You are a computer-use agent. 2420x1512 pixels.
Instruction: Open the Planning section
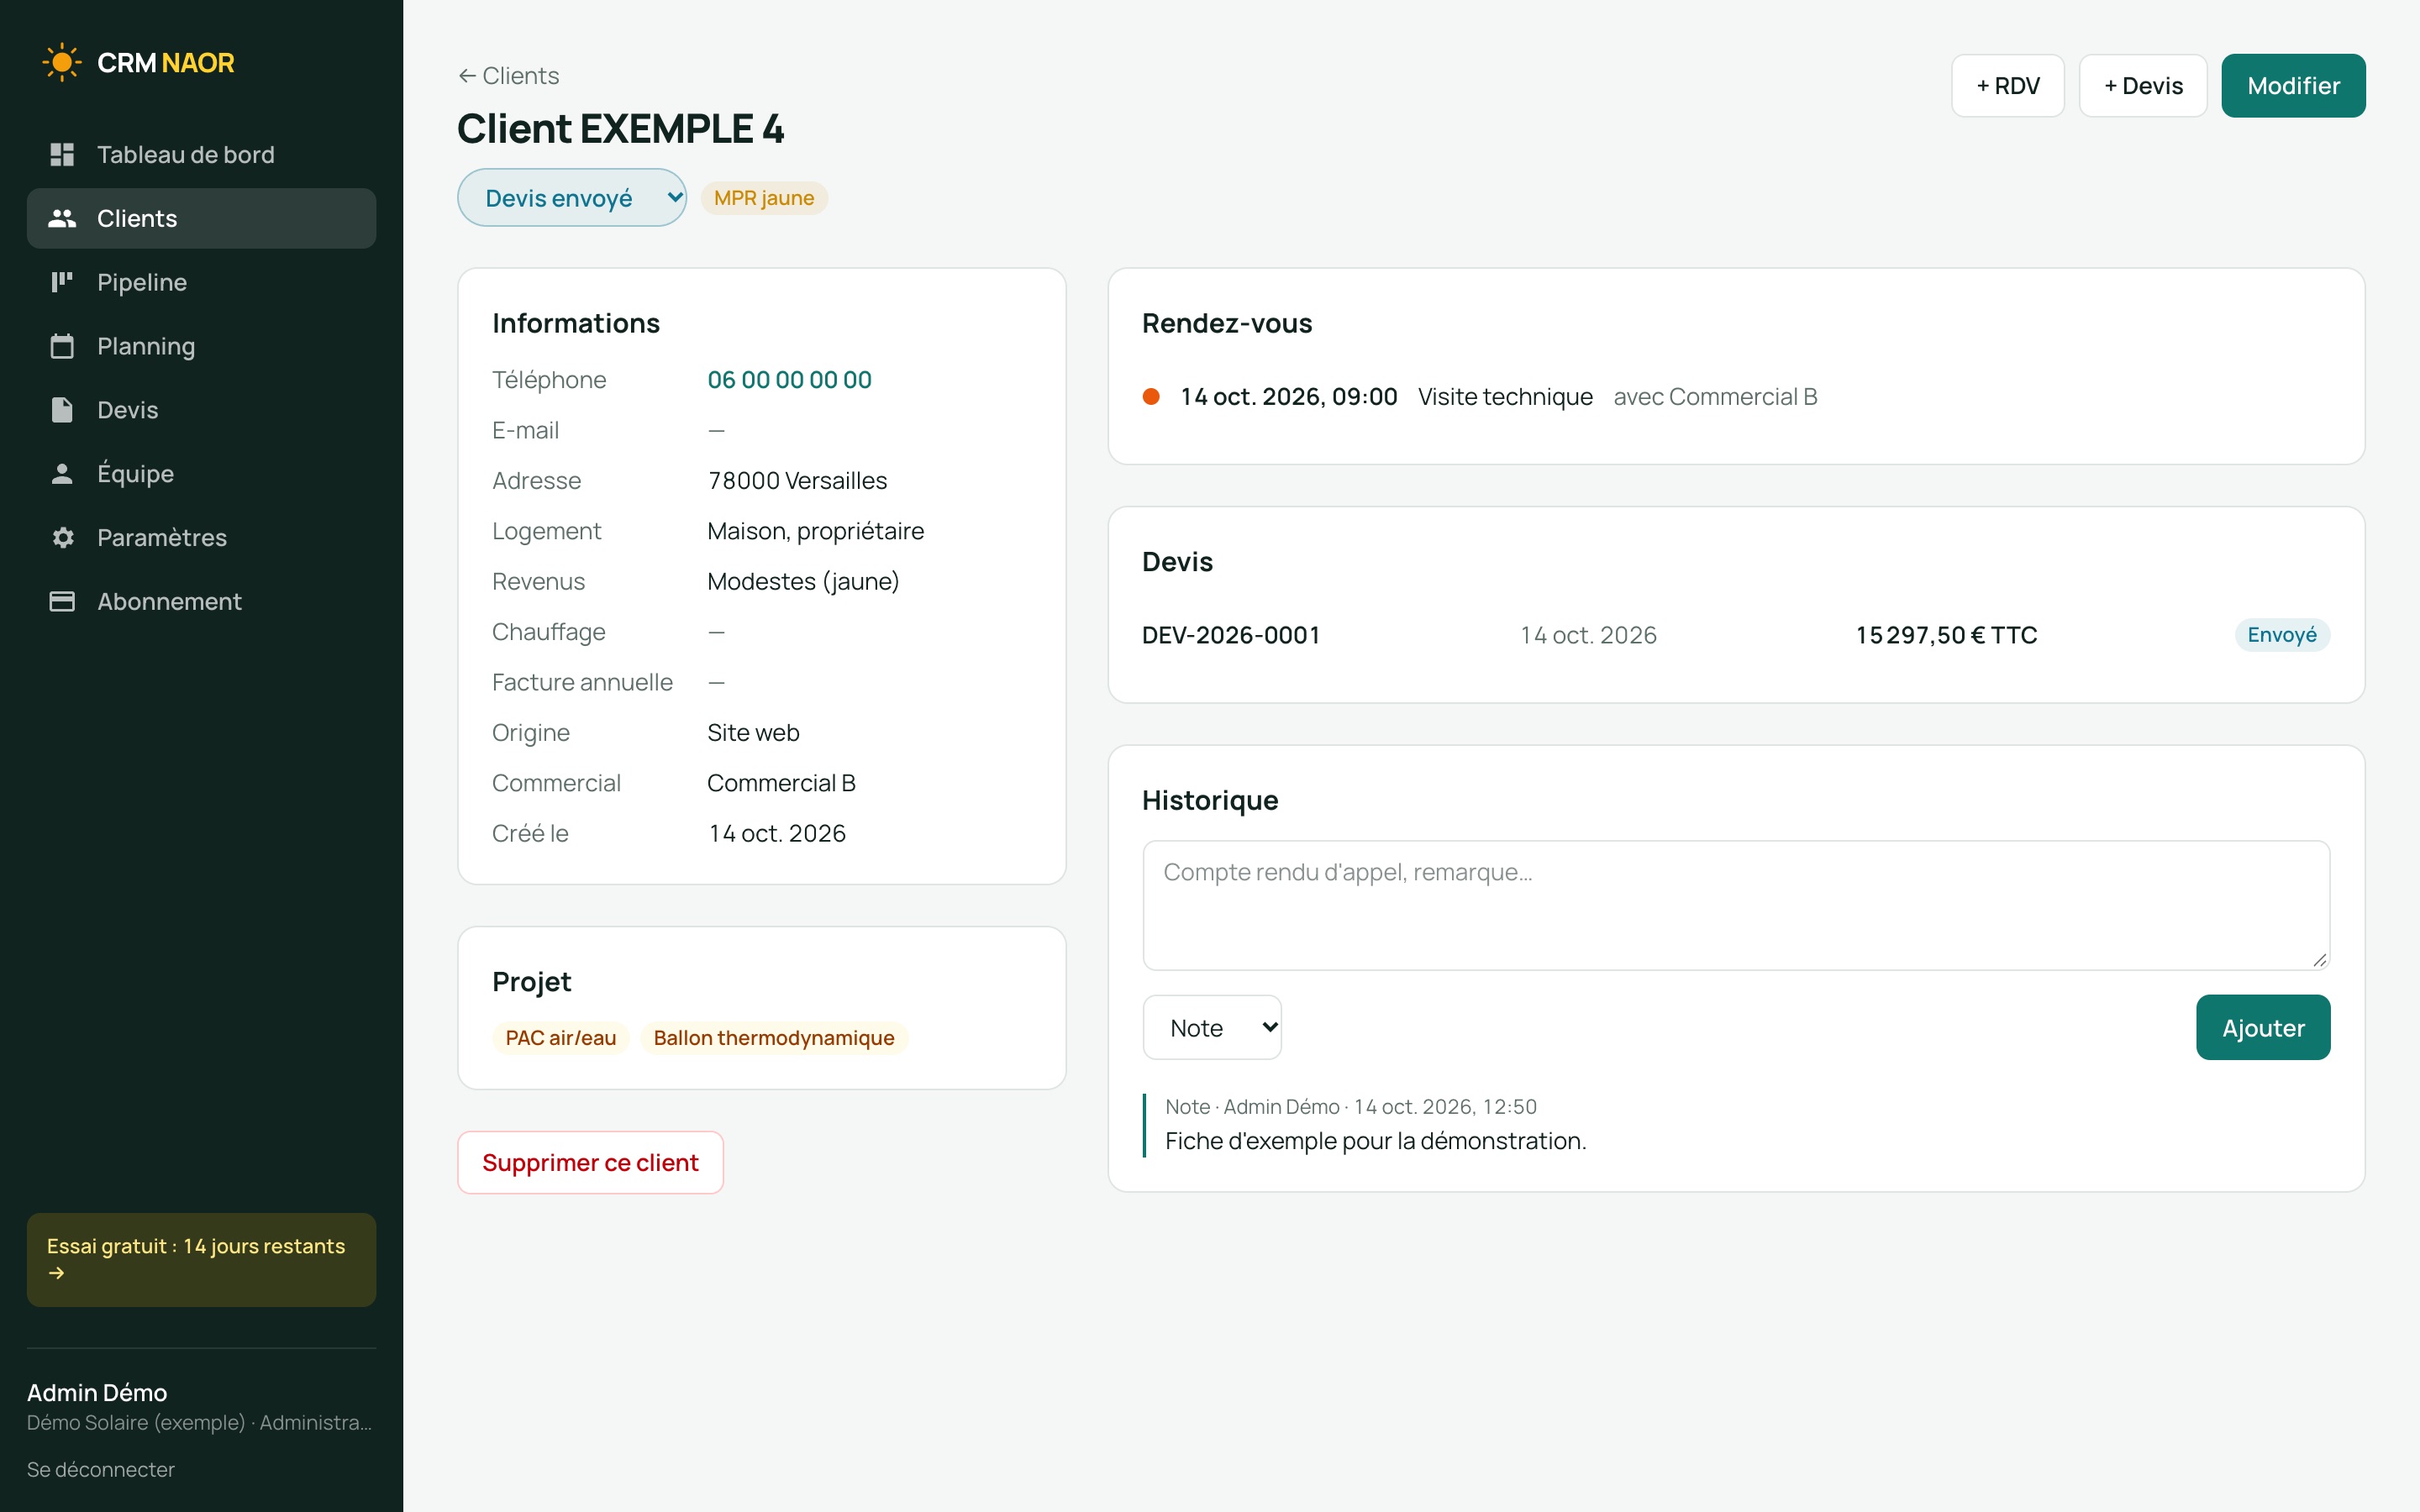[201, 346]
